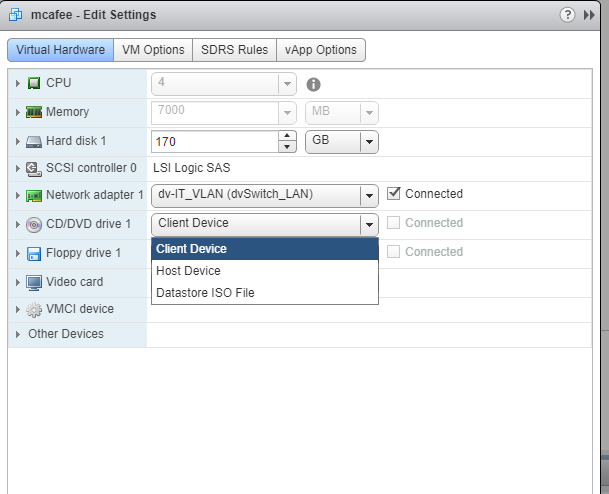
Task: Click the LSI Logic SAS text
Action: point(191,168)
